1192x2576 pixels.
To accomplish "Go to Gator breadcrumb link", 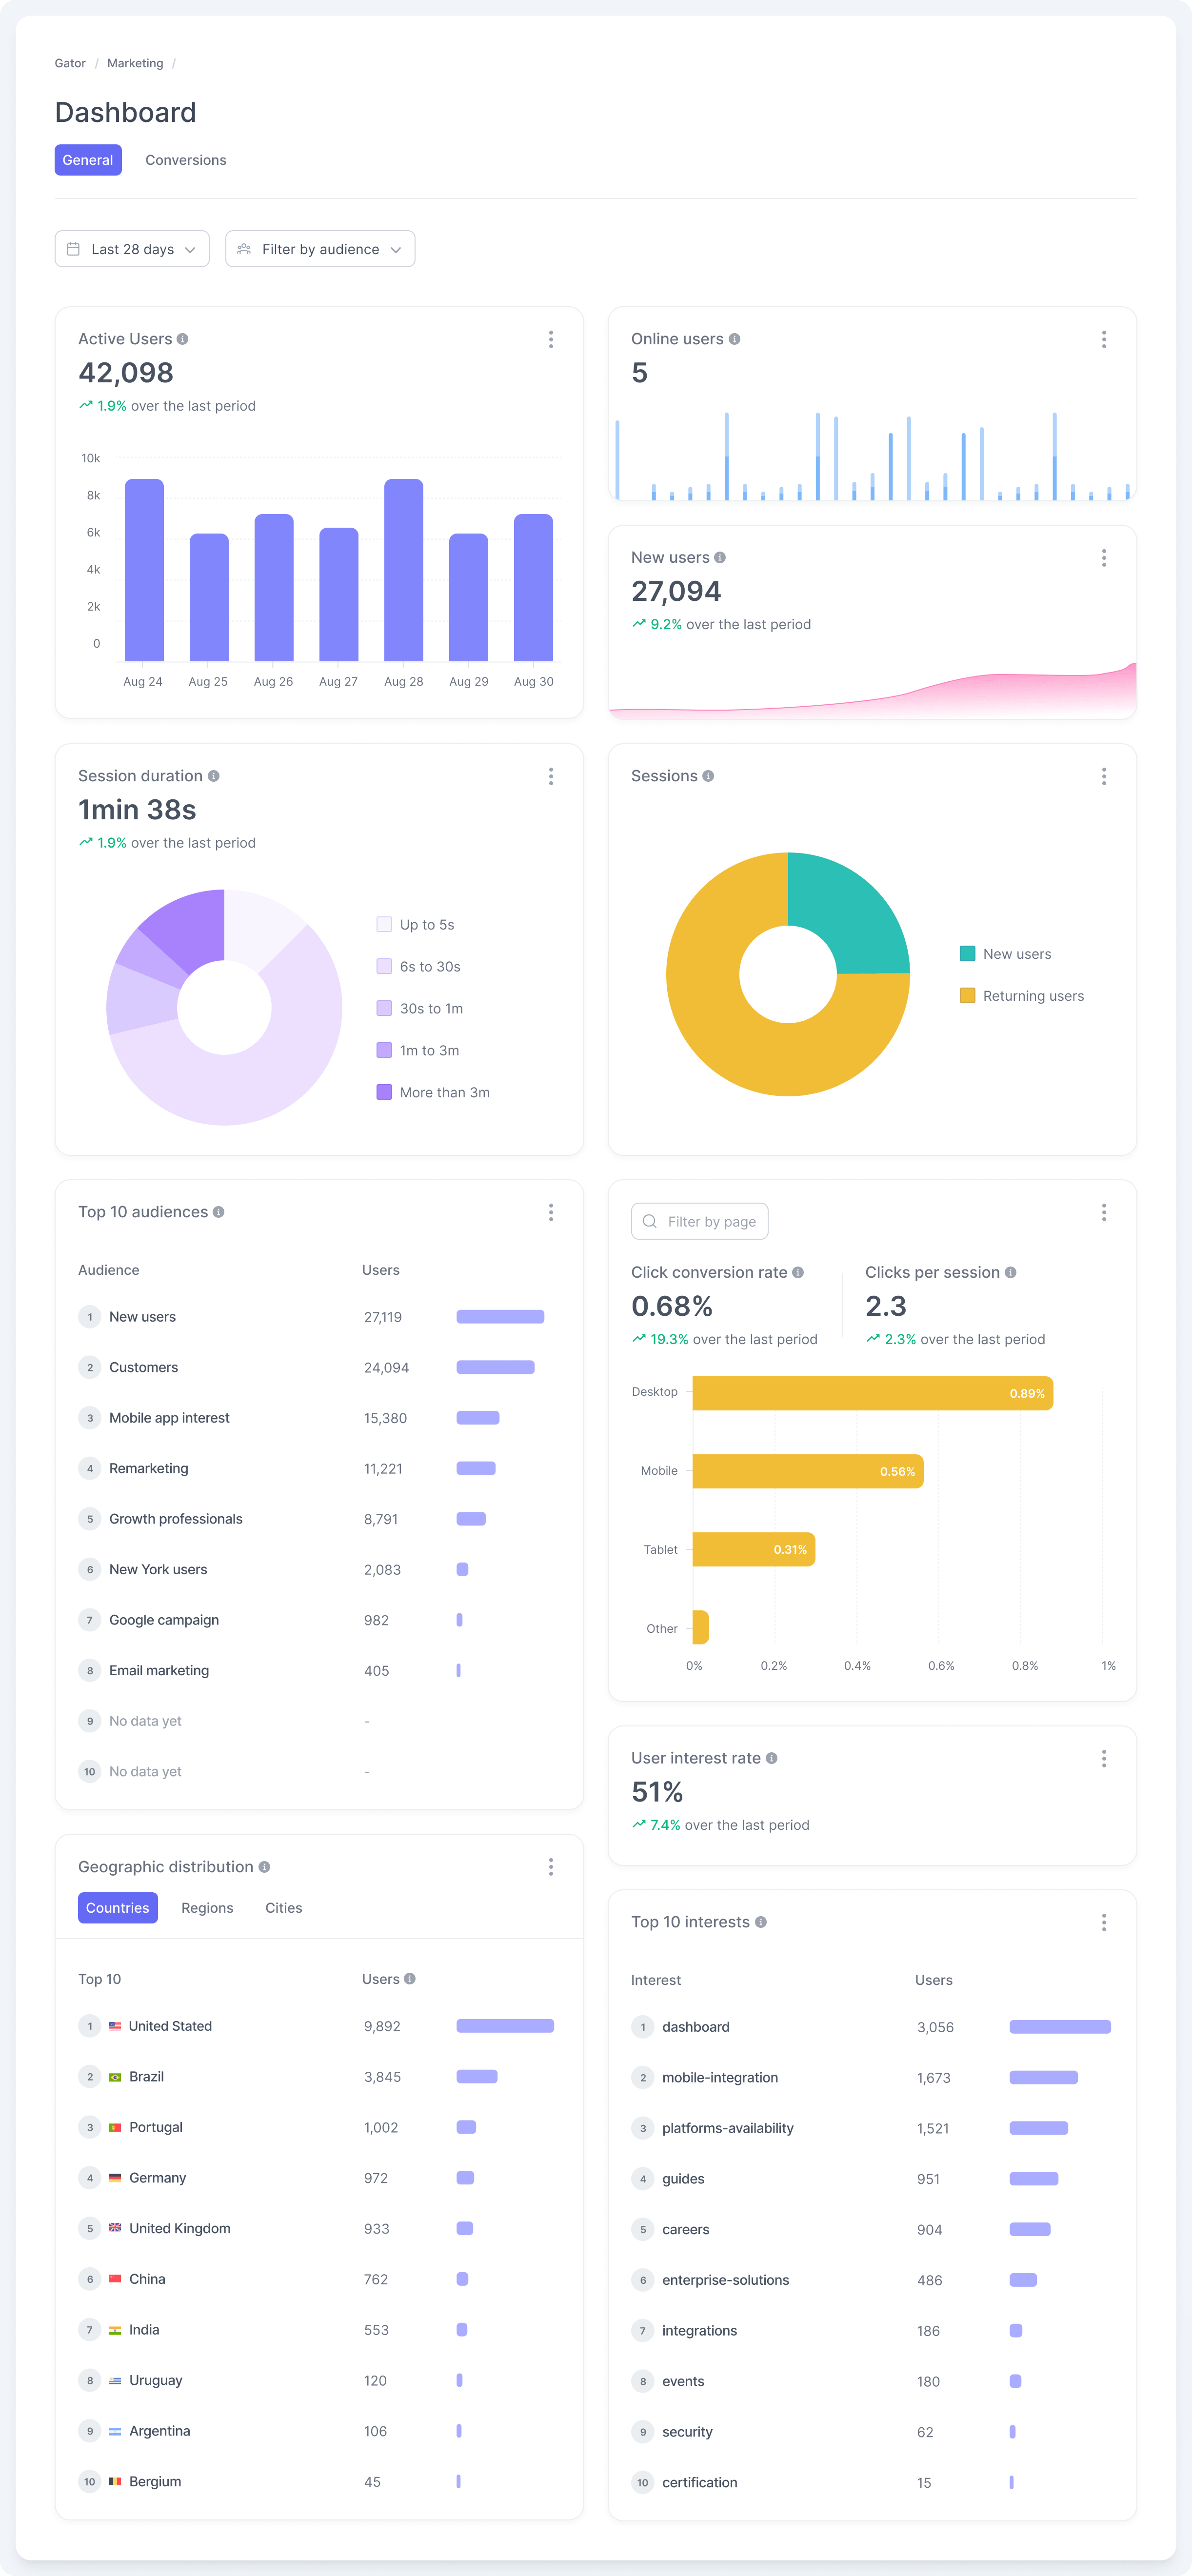I will (x=70, y=63).
